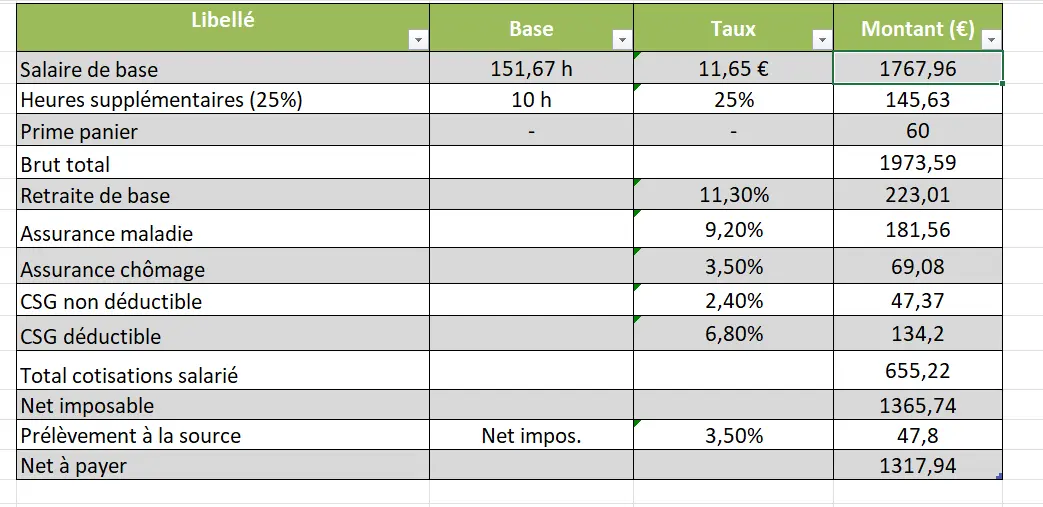Open the Libellé column filter dropdown
Viewport: 1043px width, 507px height.
click(419, 40)
